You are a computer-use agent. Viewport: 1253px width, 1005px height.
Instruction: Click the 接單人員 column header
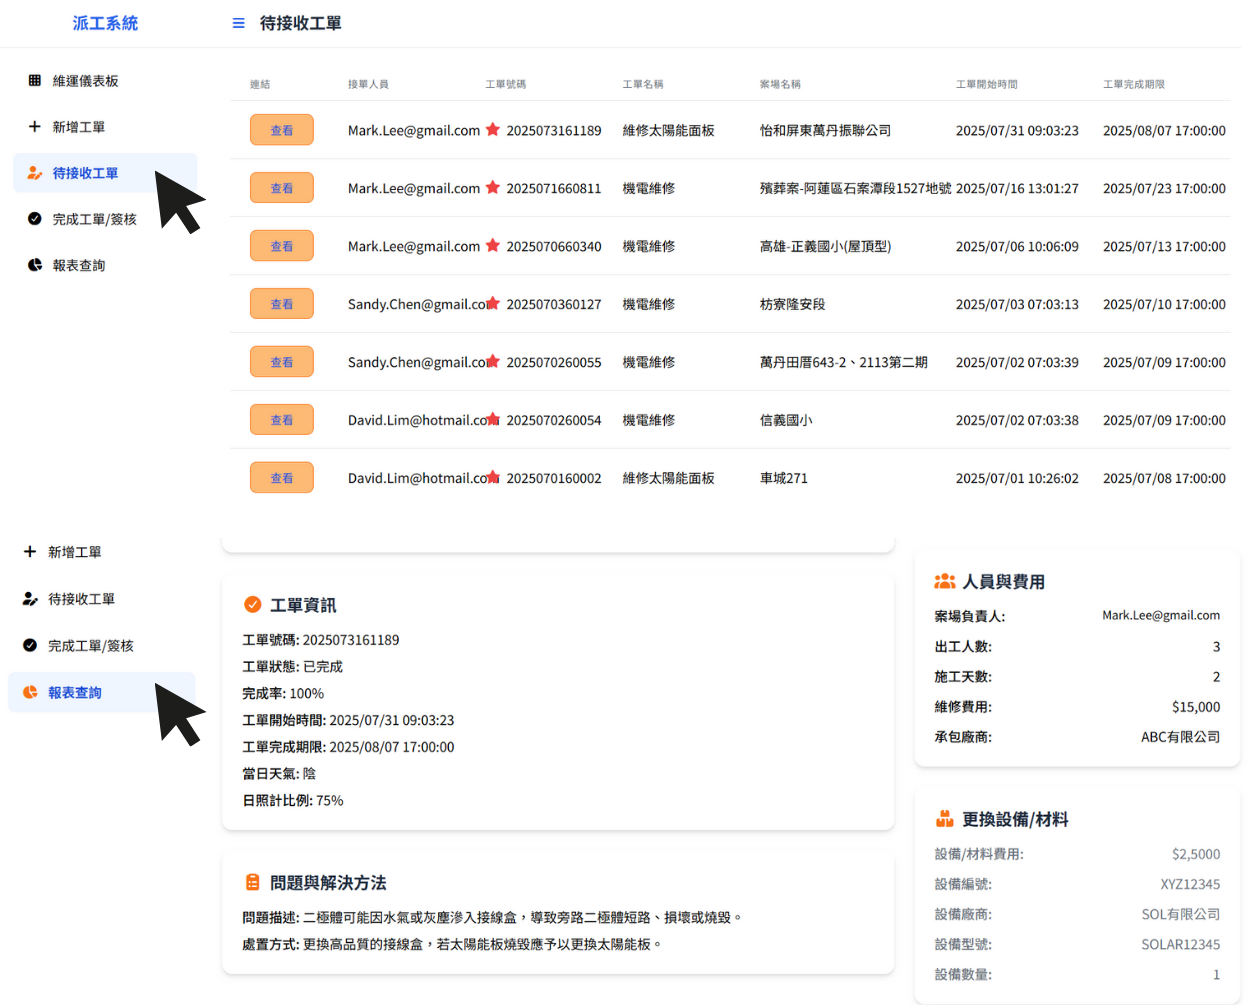tap(368, 85)
